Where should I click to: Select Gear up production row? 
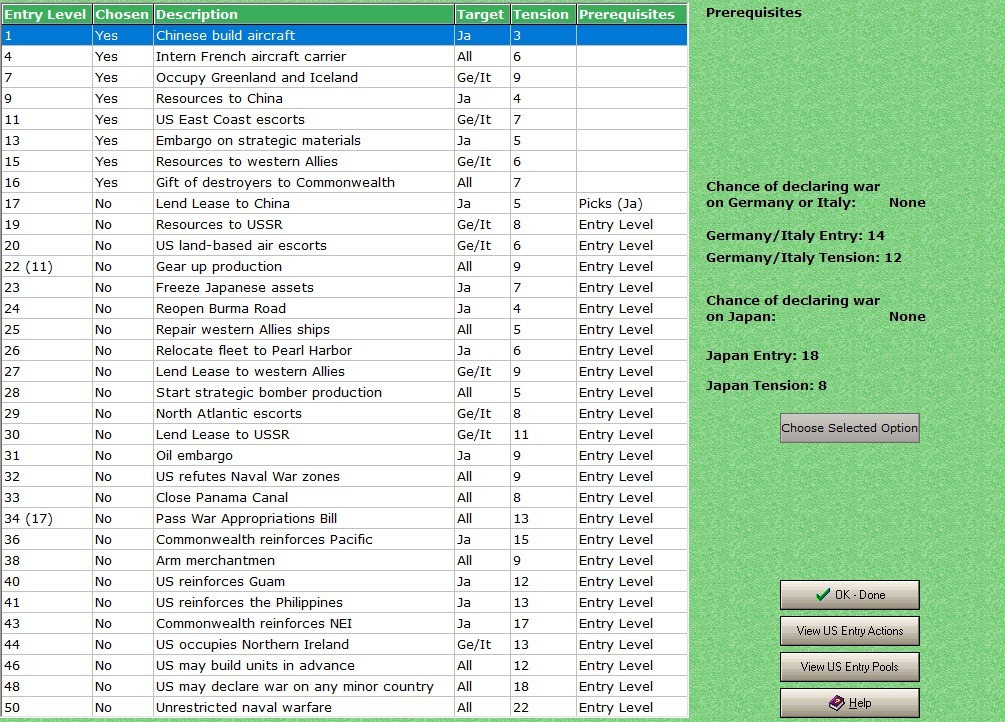pyautogui.click(x=345, y=267)
